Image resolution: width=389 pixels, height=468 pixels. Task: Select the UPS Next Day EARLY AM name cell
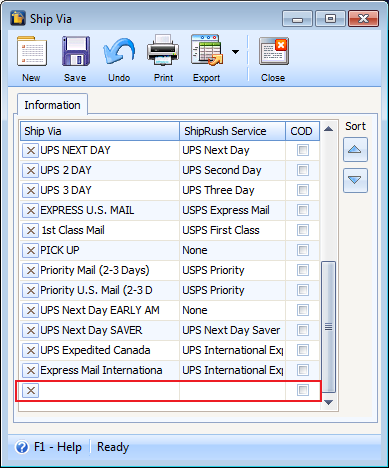pyautogui.click(x=109, y=310)
